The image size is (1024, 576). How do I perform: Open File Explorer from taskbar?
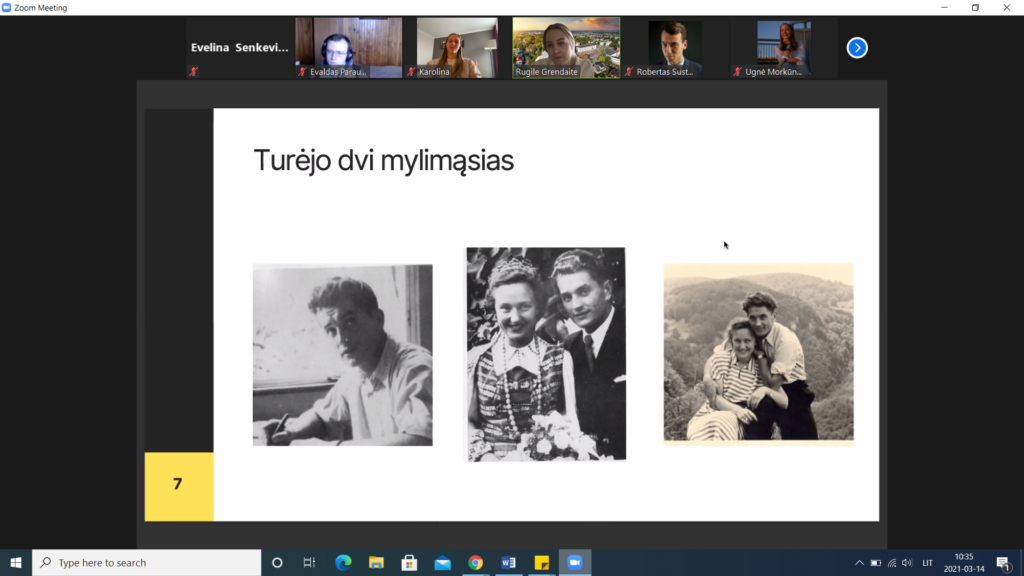pos(376,563)
